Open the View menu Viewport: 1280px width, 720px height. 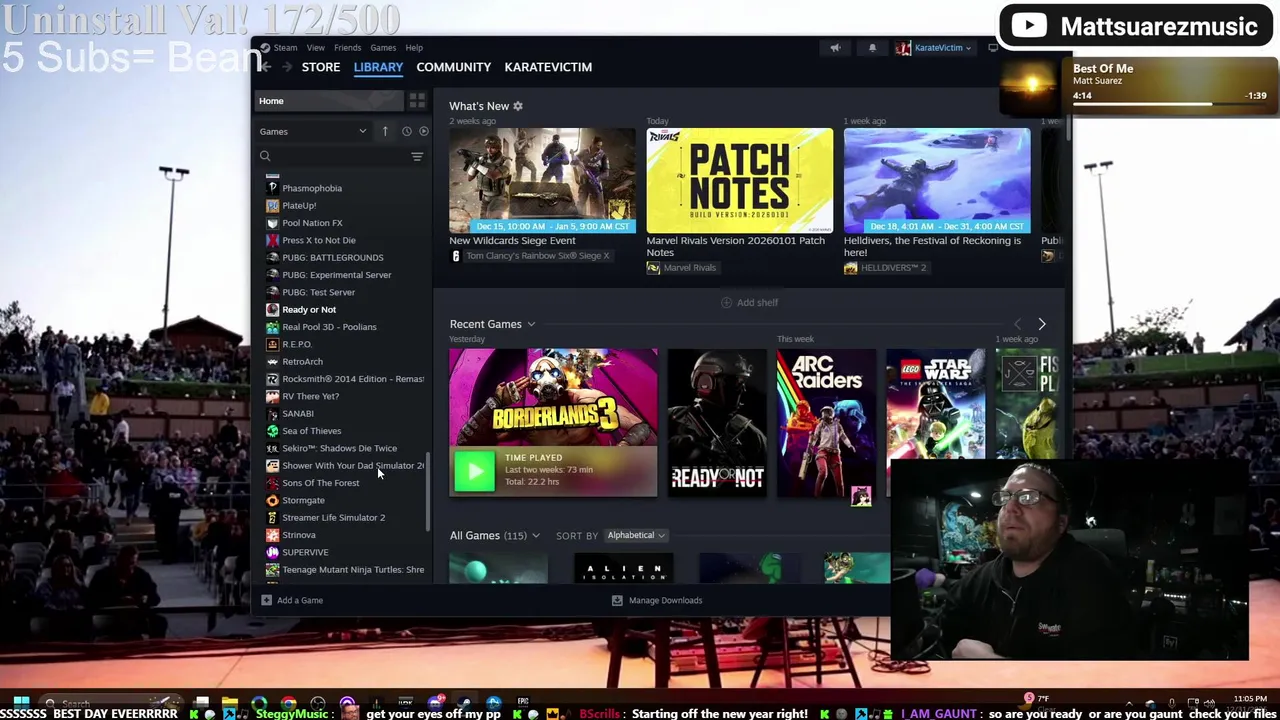tap(315, 48)
